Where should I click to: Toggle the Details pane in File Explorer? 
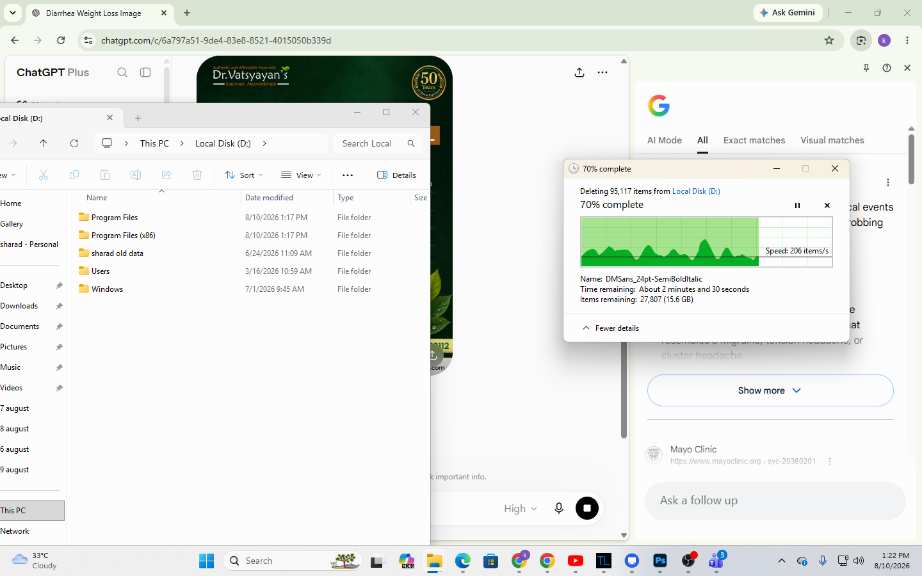click(396, 175)
